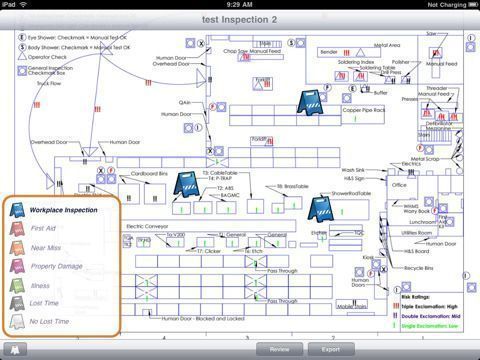The height and width of the screenshot is (360, 480).
Task: Open the Review screen
Action: tap(279, 349)
